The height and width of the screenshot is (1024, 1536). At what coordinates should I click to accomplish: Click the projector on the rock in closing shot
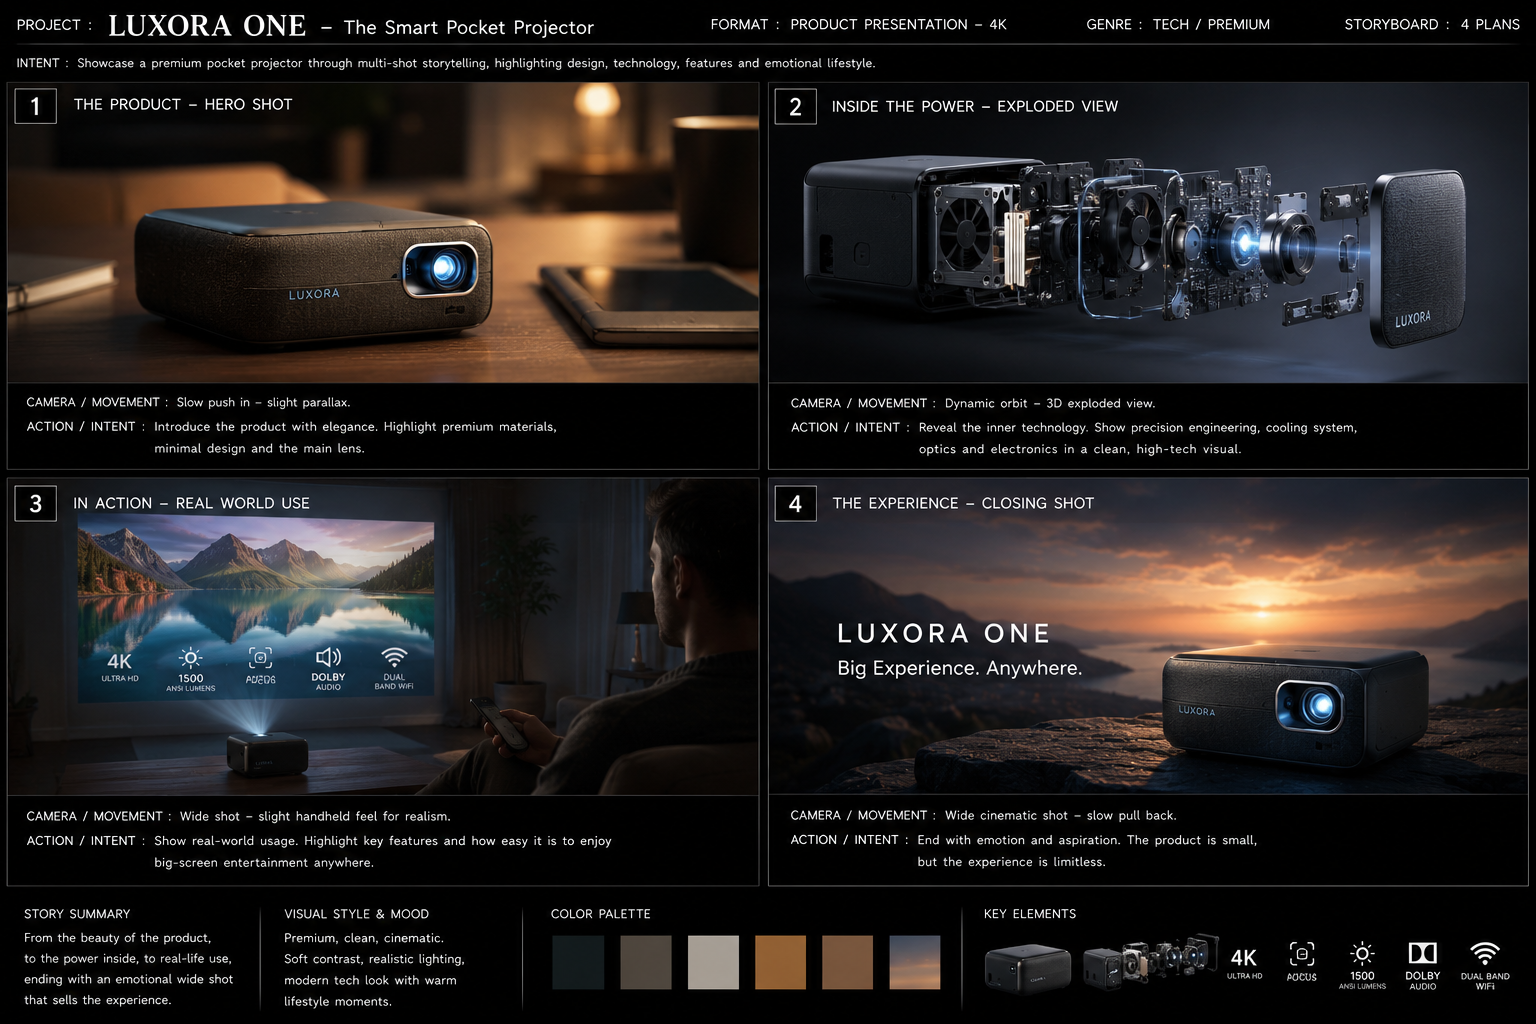[1295, 707]
